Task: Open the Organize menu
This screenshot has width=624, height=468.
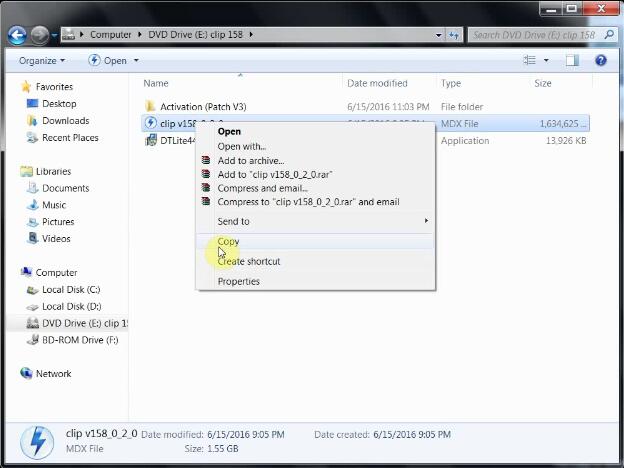Action: coord(42,60)
